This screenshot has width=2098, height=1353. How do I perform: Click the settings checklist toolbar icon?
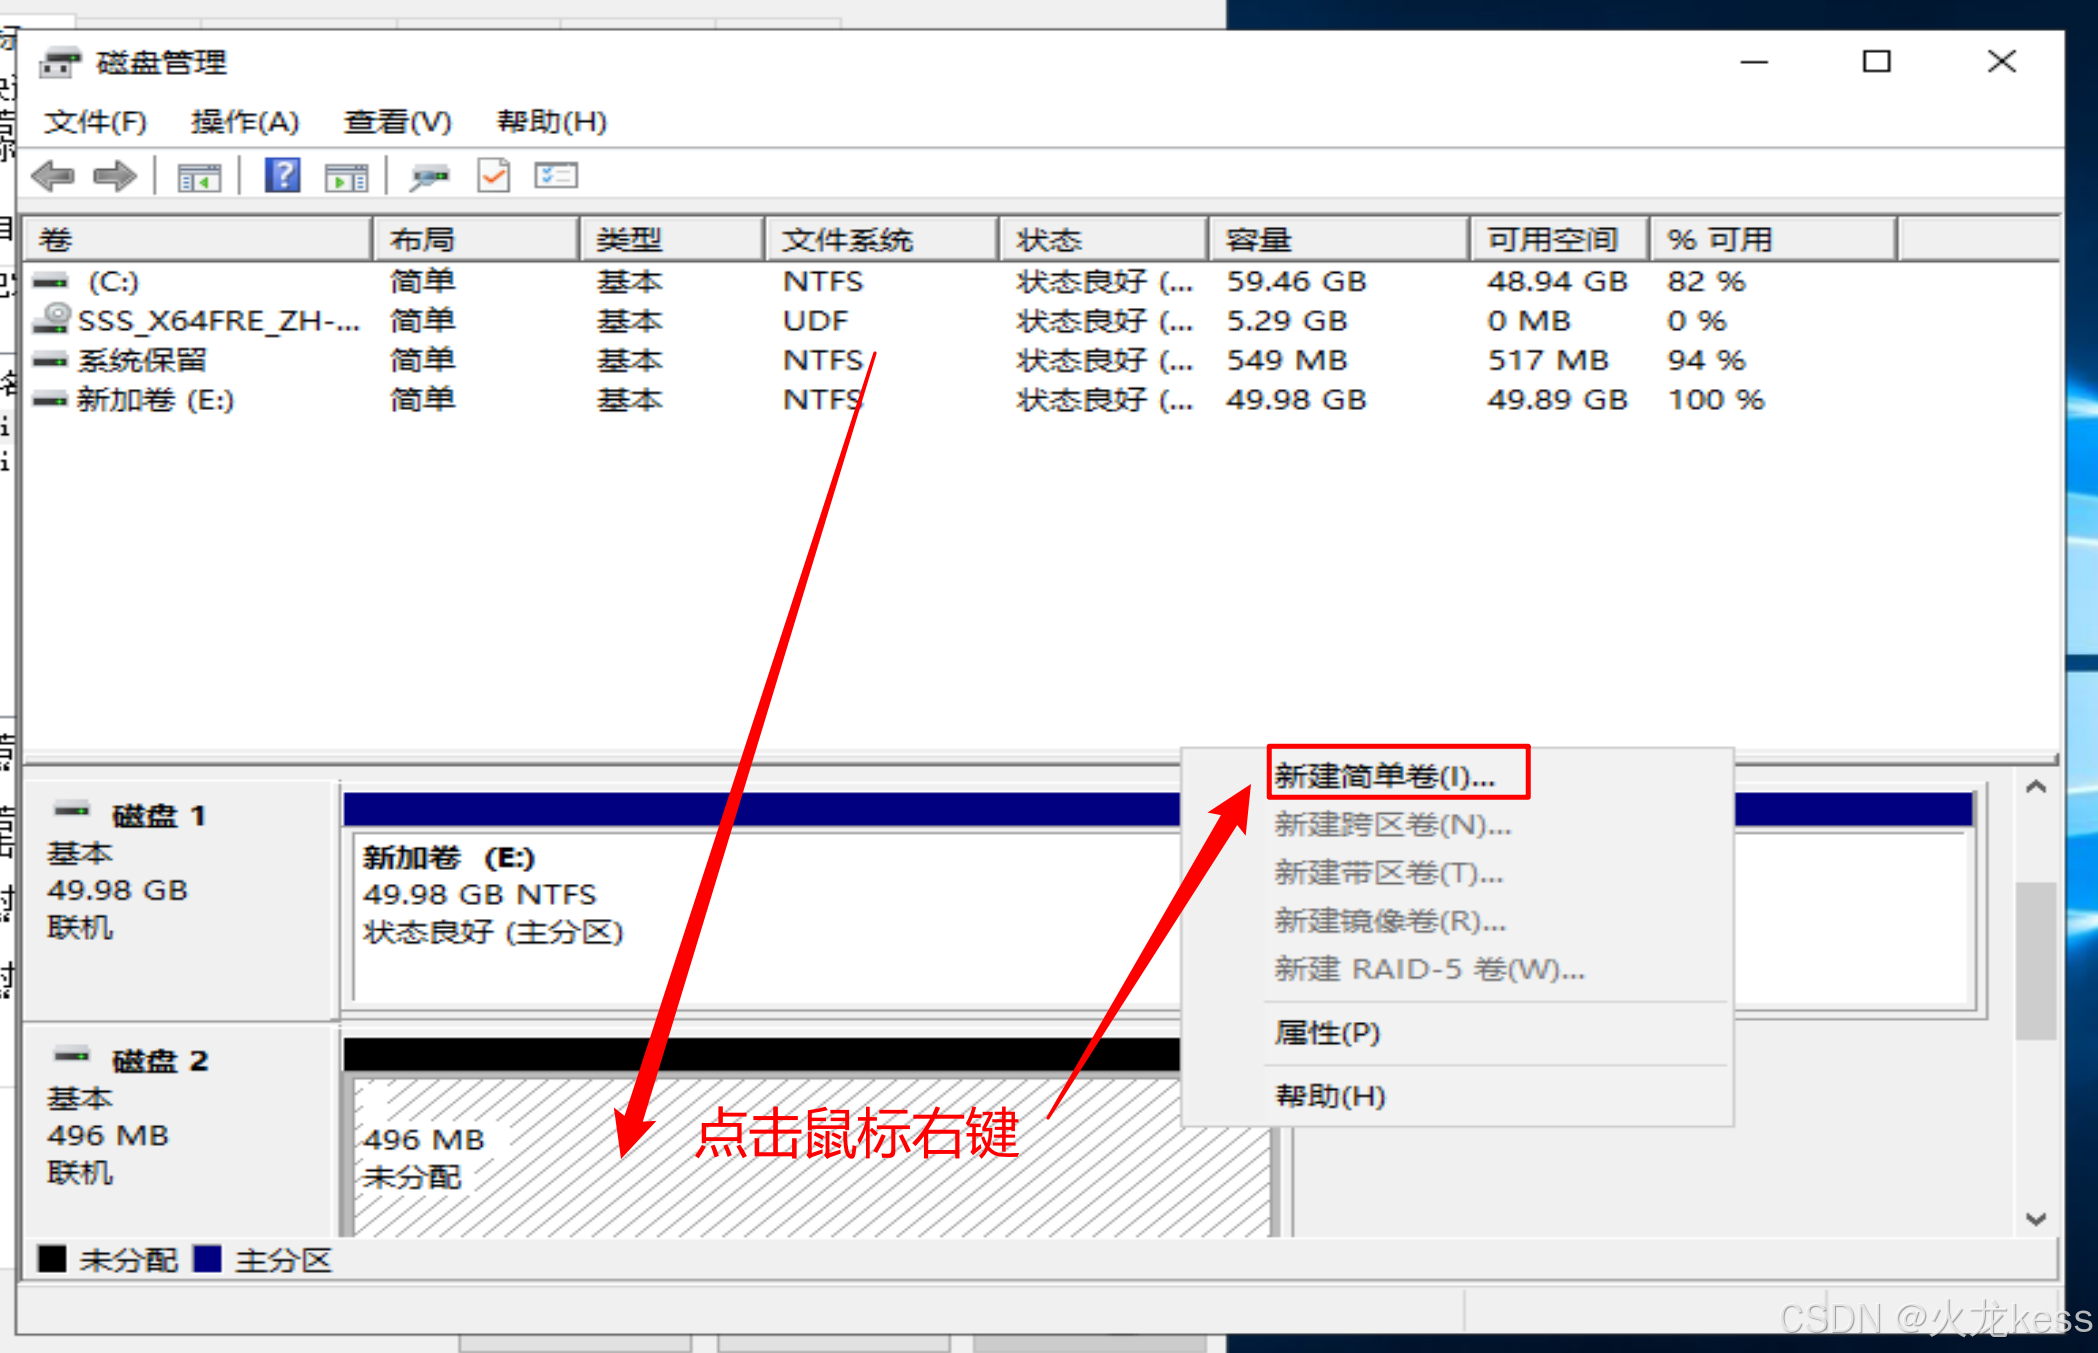tap(556, 176)
